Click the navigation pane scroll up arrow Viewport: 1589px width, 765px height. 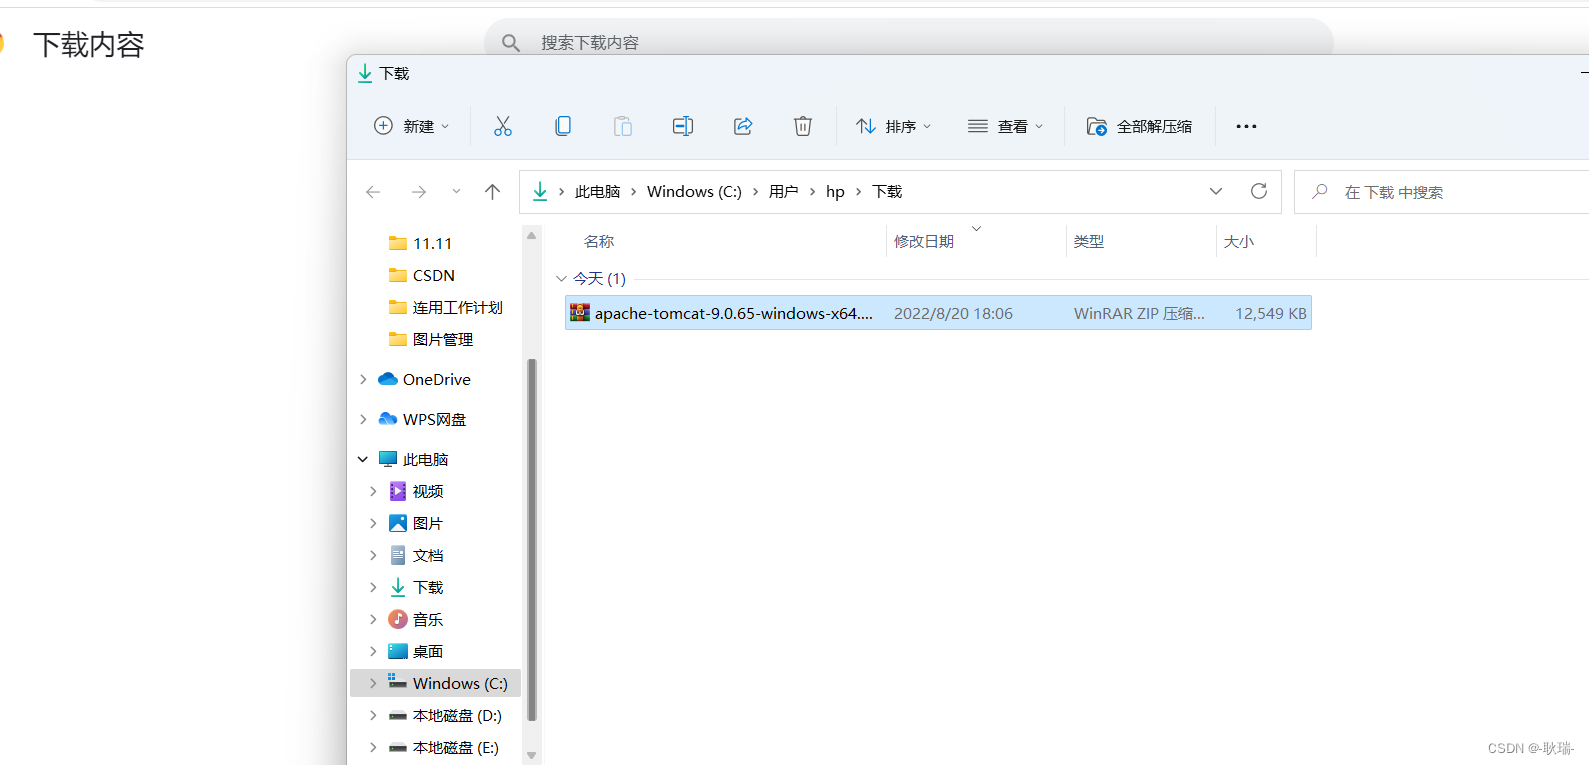pyautogui.click(x=532, y=235)
